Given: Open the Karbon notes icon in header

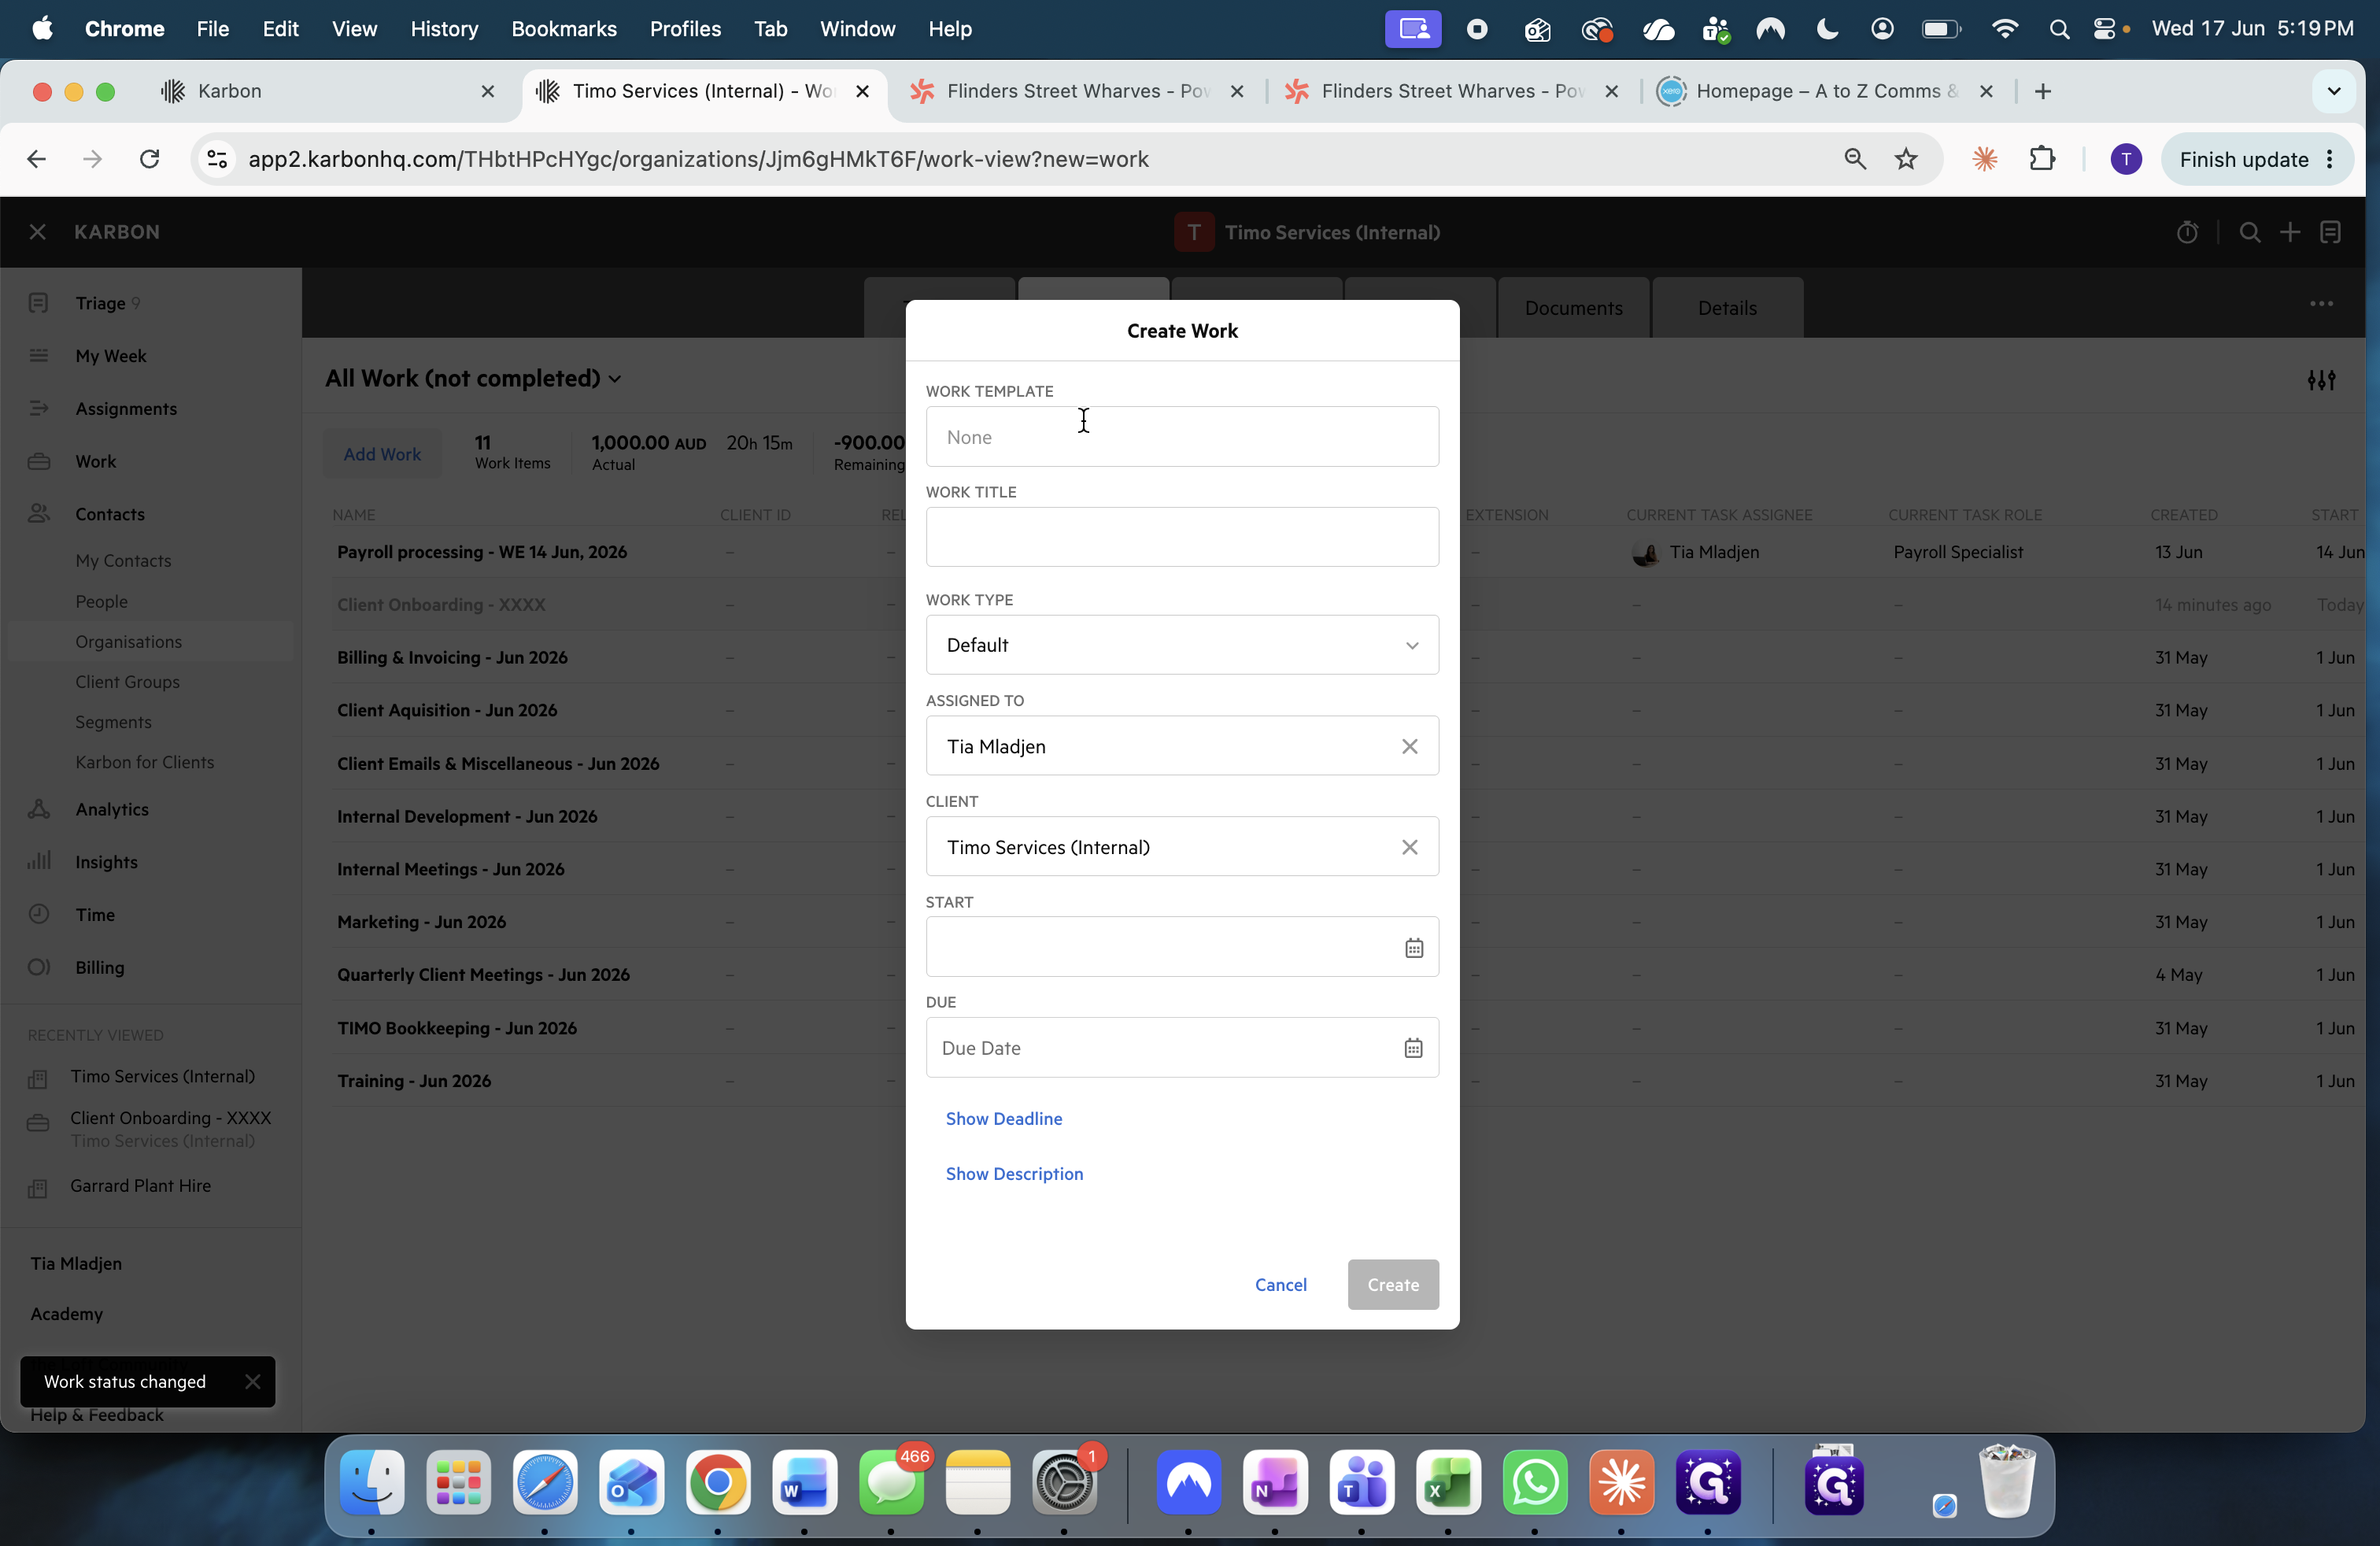Looking at the screenshot, I should 2330,232.
